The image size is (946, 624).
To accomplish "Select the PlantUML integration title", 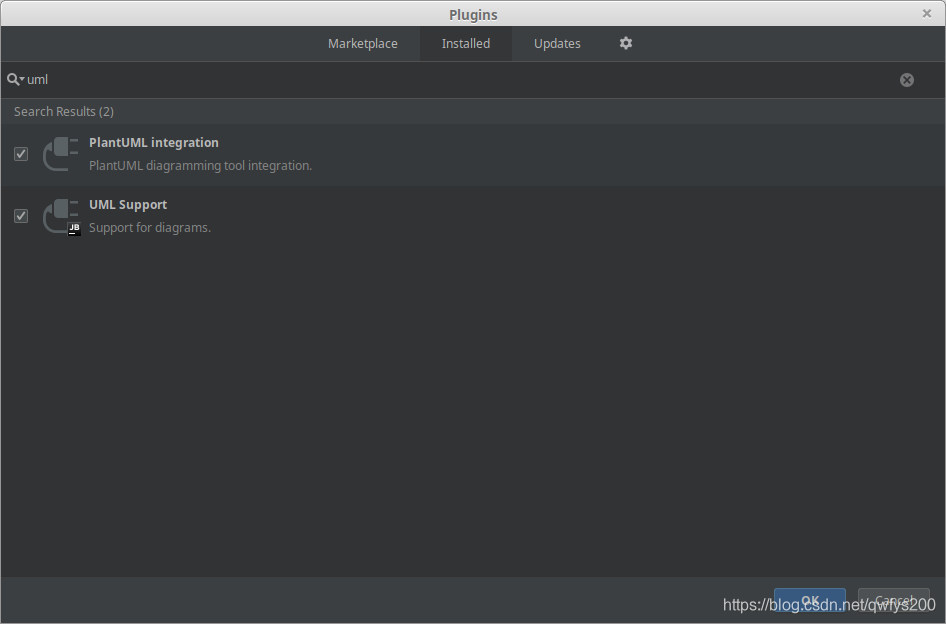I will point(154,142).
